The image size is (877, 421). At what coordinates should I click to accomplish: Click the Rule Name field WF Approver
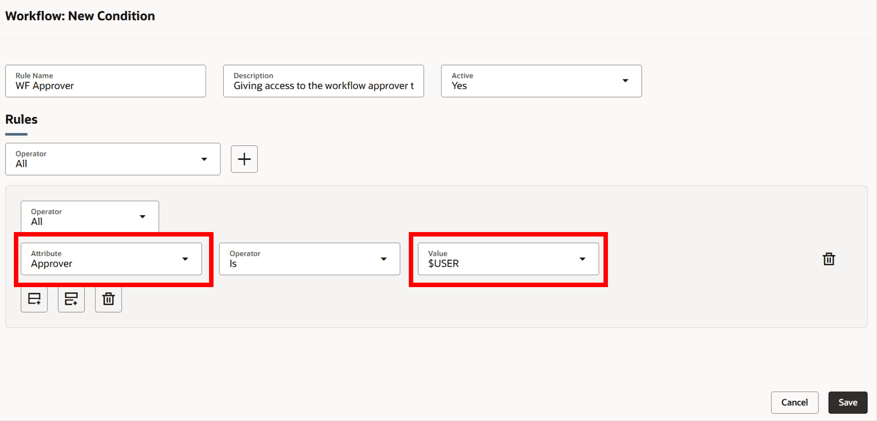[106, 81]
